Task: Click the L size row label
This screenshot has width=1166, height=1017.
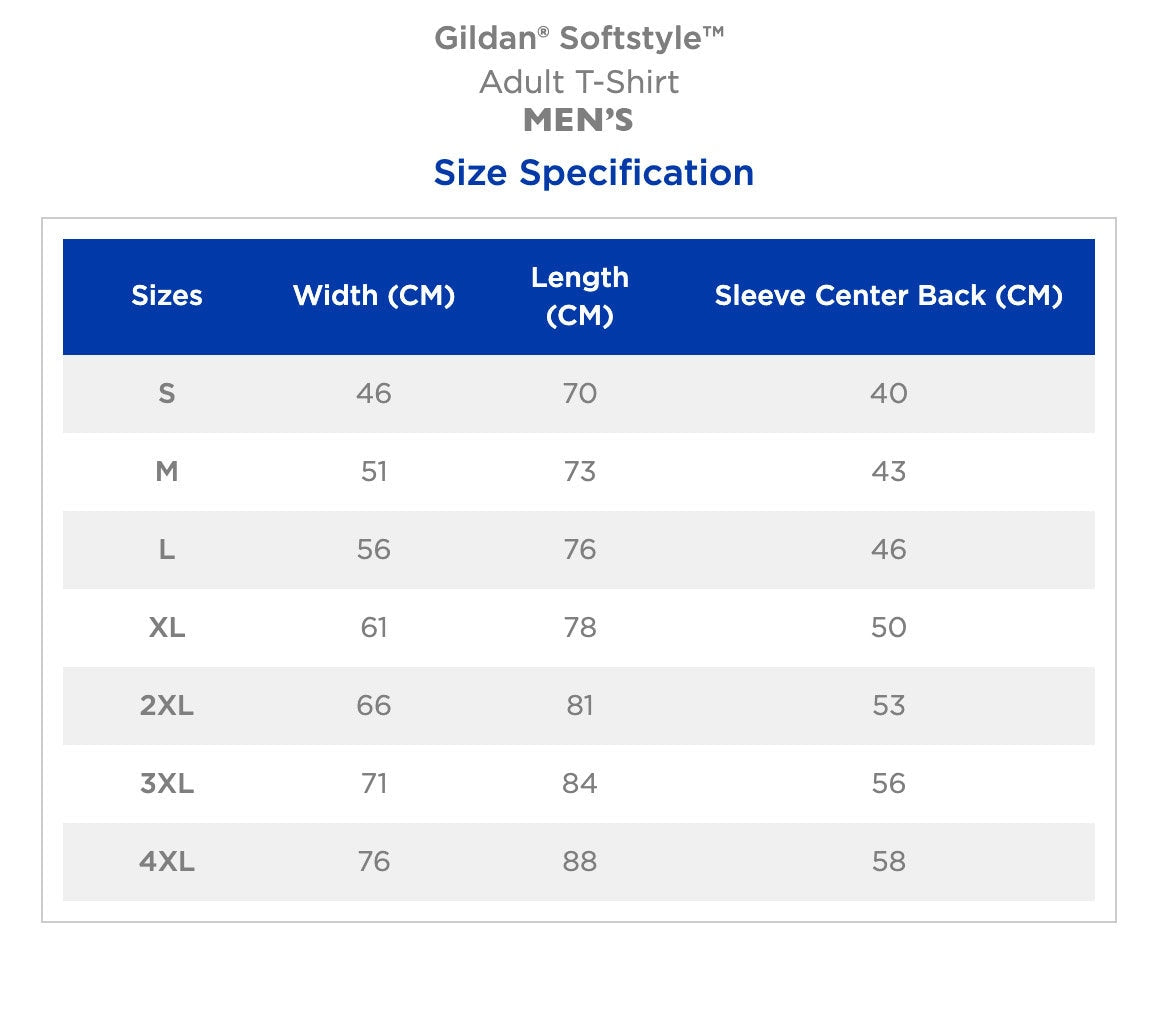Action: point(167,550)
